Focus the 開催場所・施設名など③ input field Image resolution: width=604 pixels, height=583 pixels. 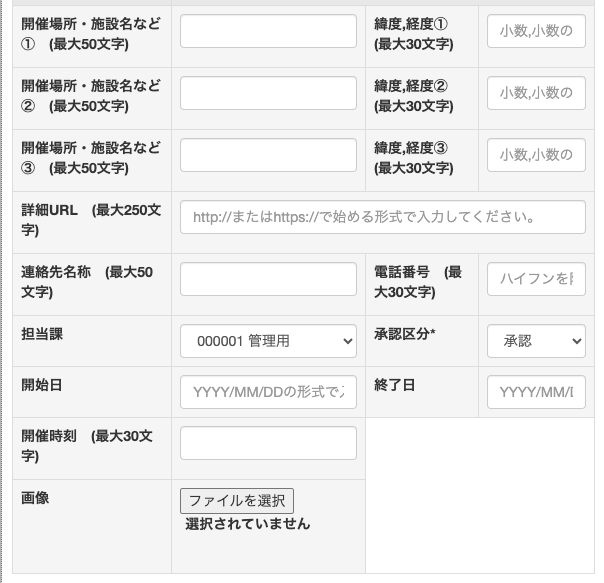268,155
